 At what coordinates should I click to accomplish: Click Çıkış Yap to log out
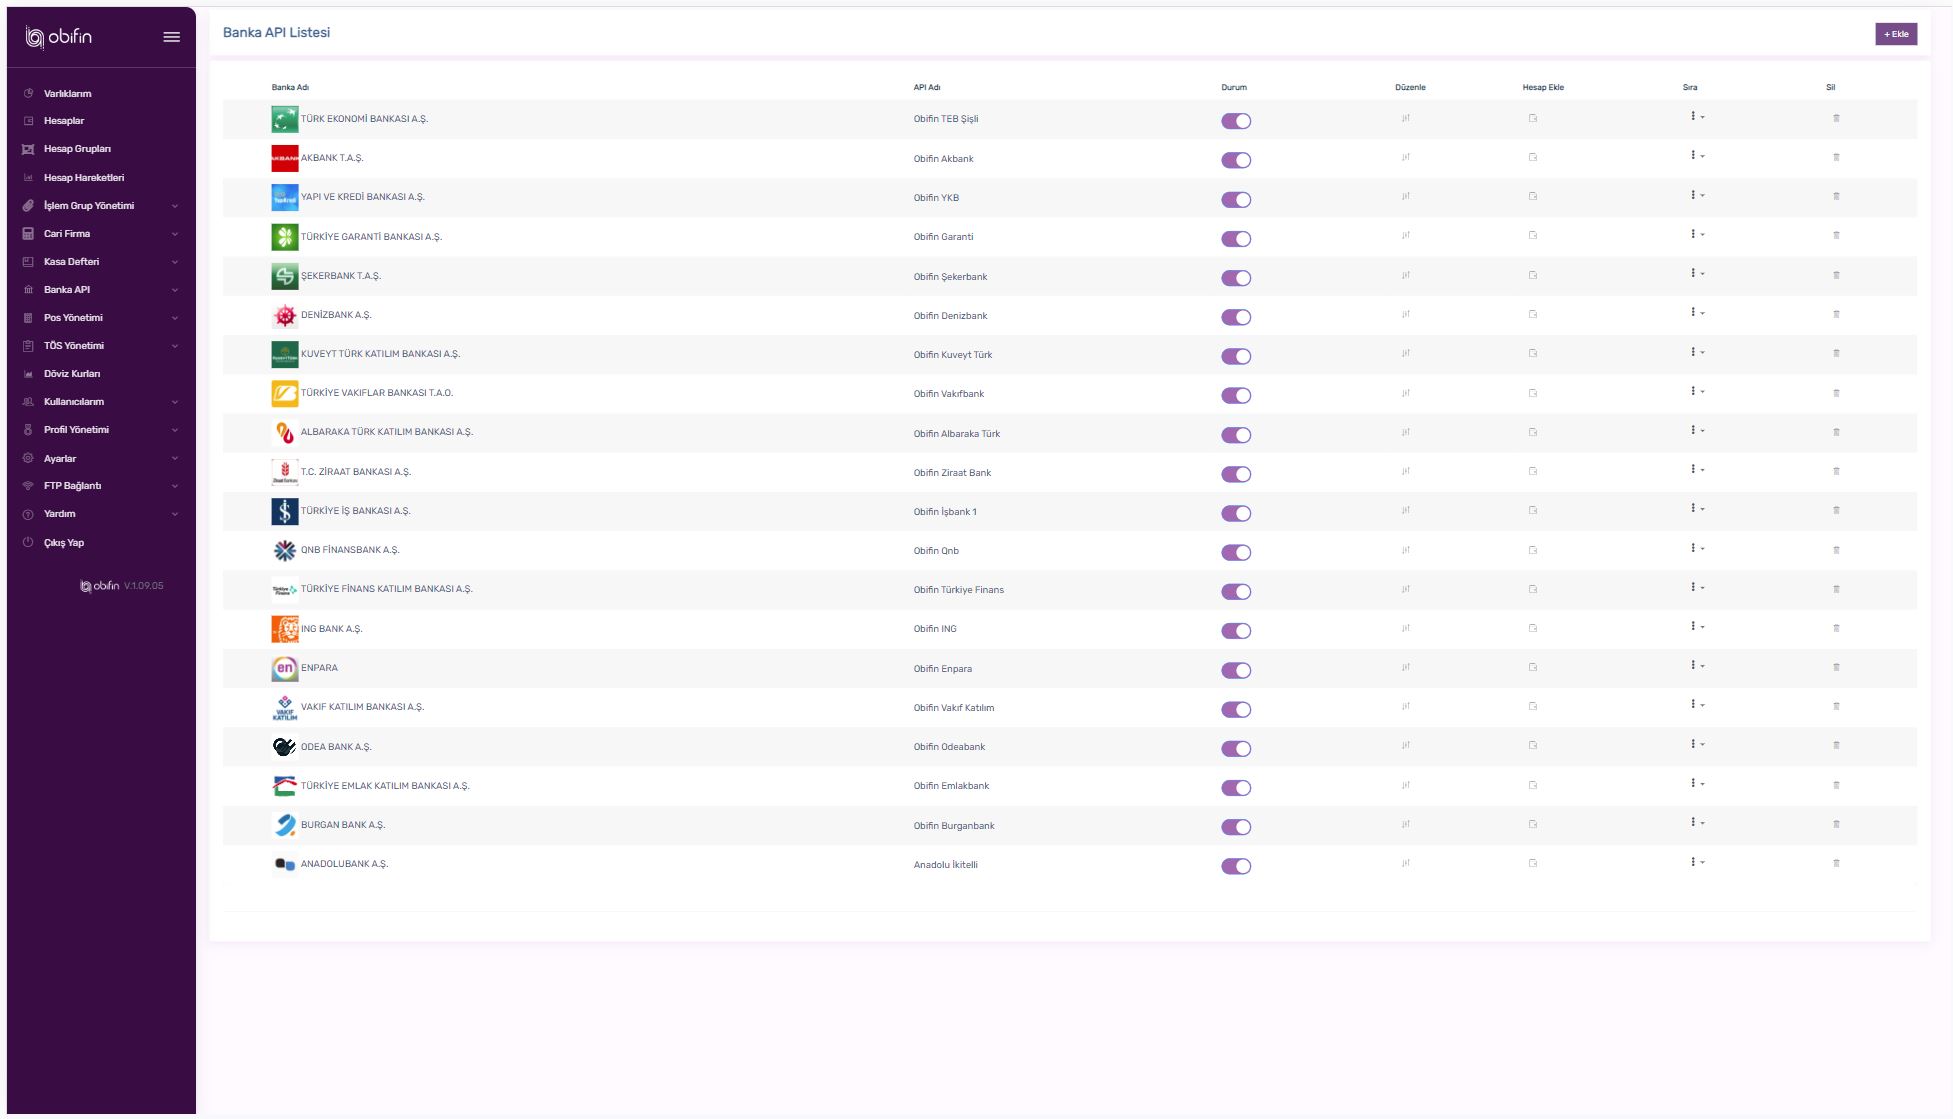pos(64,543)
